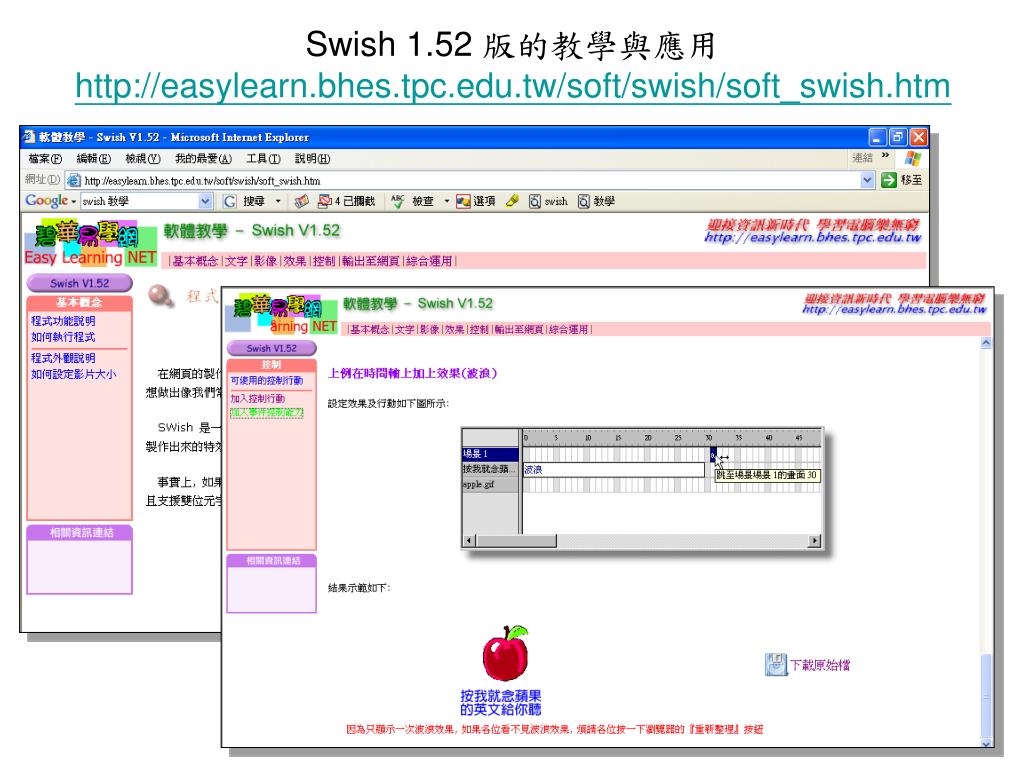This screenshot has width=1024, height=768.
Task: Open the dropdown arrow beside 檢查
Action: 447,201
